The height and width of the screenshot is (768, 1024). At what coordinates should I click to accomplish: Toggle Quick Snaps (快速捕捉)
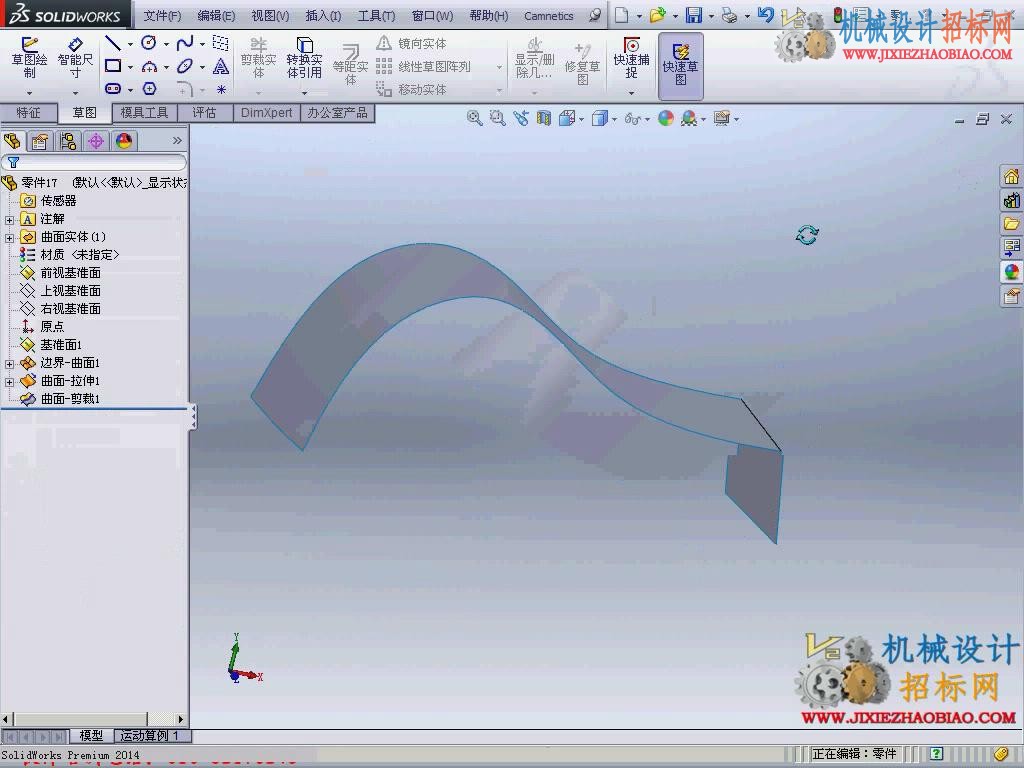pos(632,57)
